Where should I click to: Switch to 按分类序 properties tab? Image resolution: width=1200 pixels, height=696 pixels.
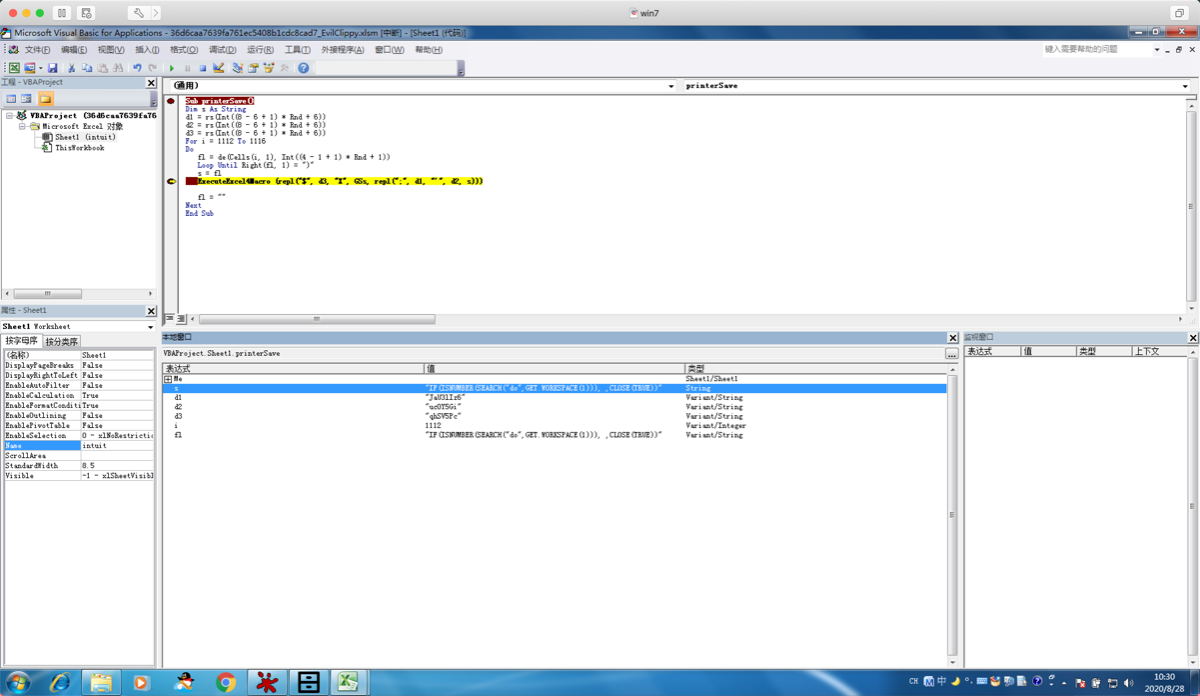61,342
